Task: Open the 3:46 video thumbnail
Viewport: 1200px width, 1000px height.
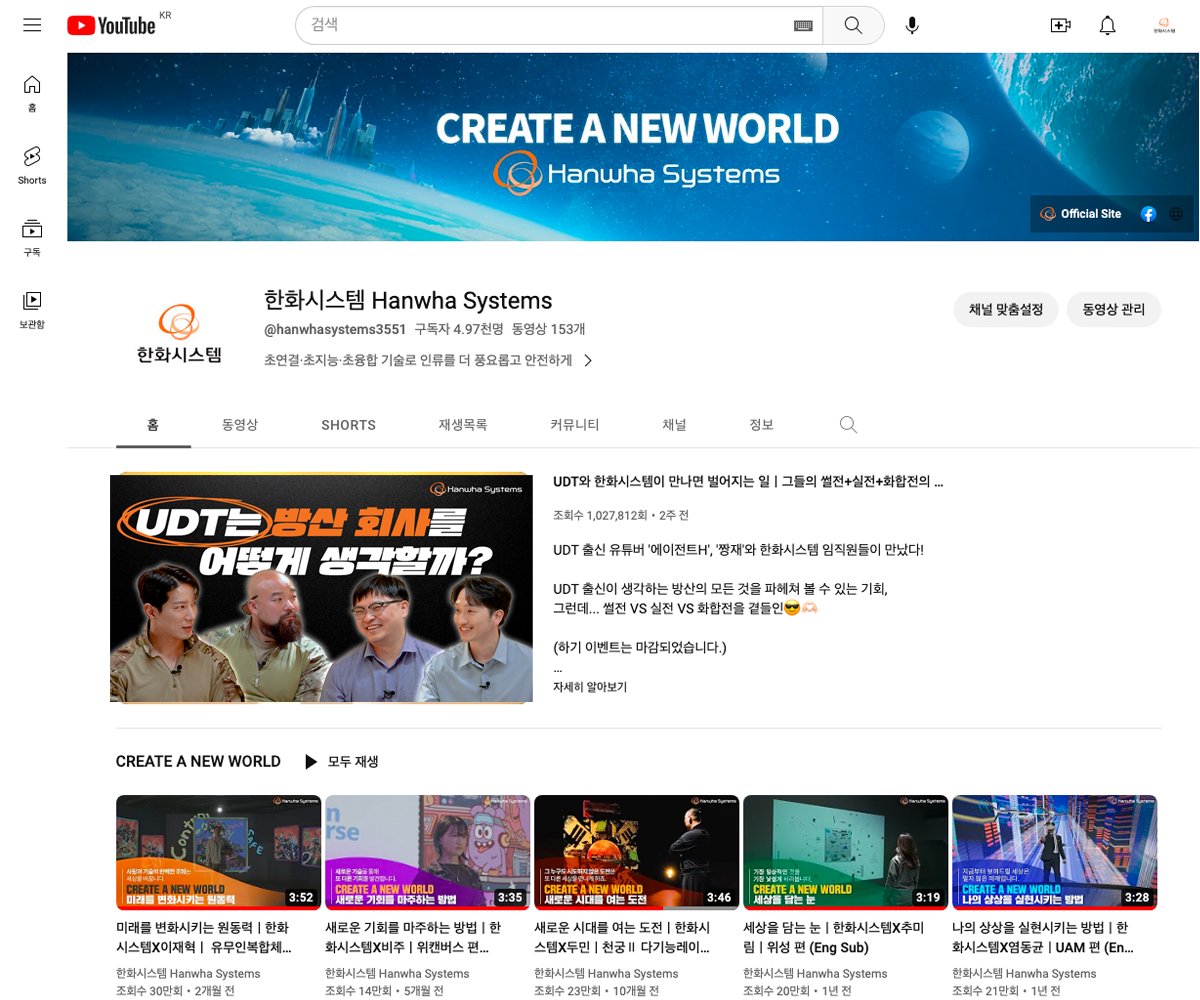Action: [x=636, y=852]
